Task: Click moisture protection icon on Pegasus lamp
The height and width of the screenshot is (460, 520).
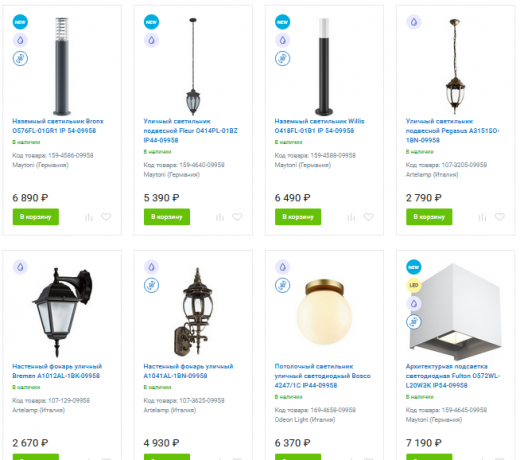Action: [414, 22]
